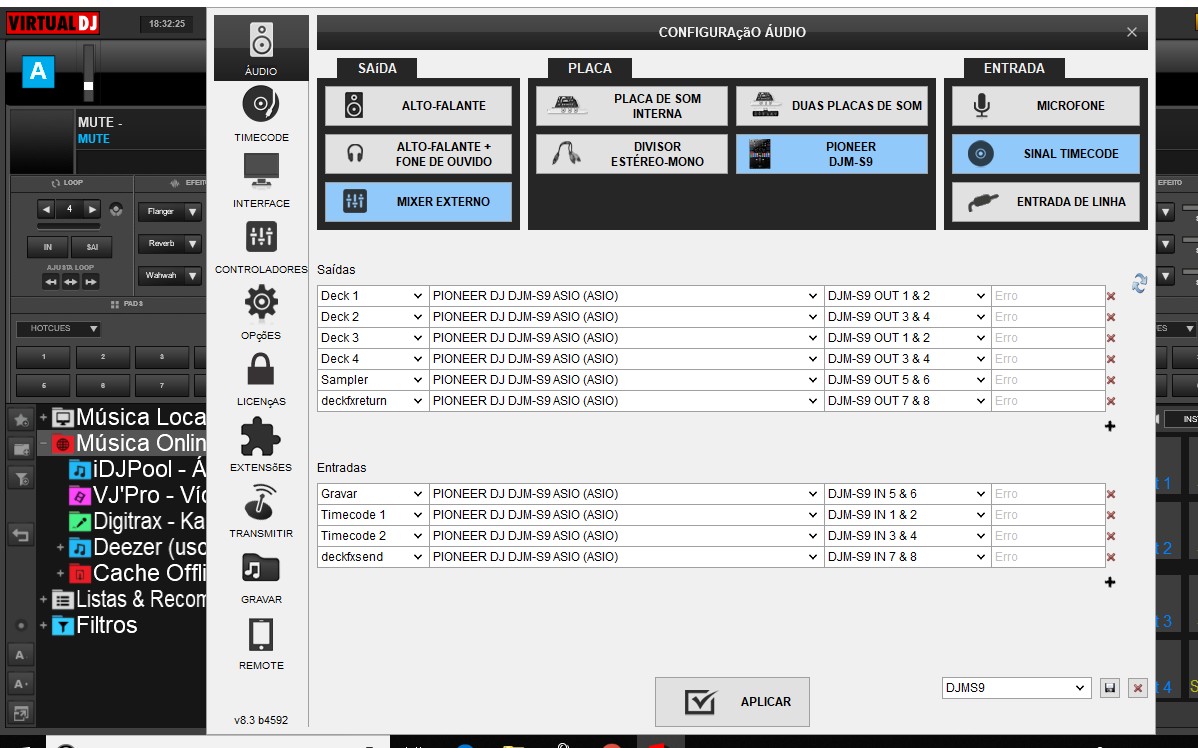1198x748 pixels.
Task: Open the Timecode settings section
Action: [x=261, y=114]
